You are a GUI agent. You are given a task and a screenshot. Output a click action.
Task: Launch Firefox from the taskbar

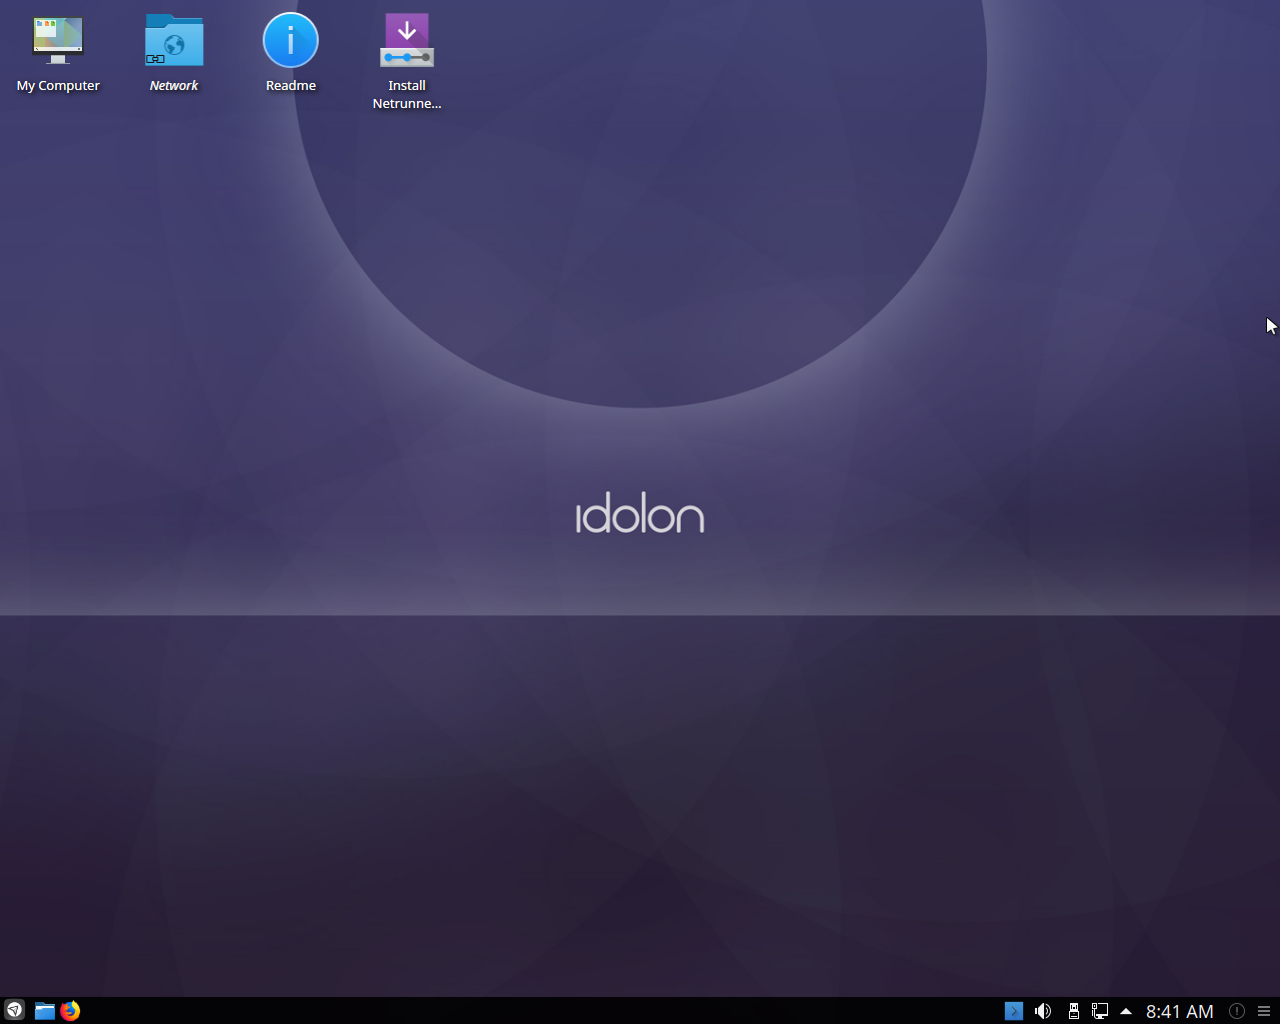[70, 1011]
